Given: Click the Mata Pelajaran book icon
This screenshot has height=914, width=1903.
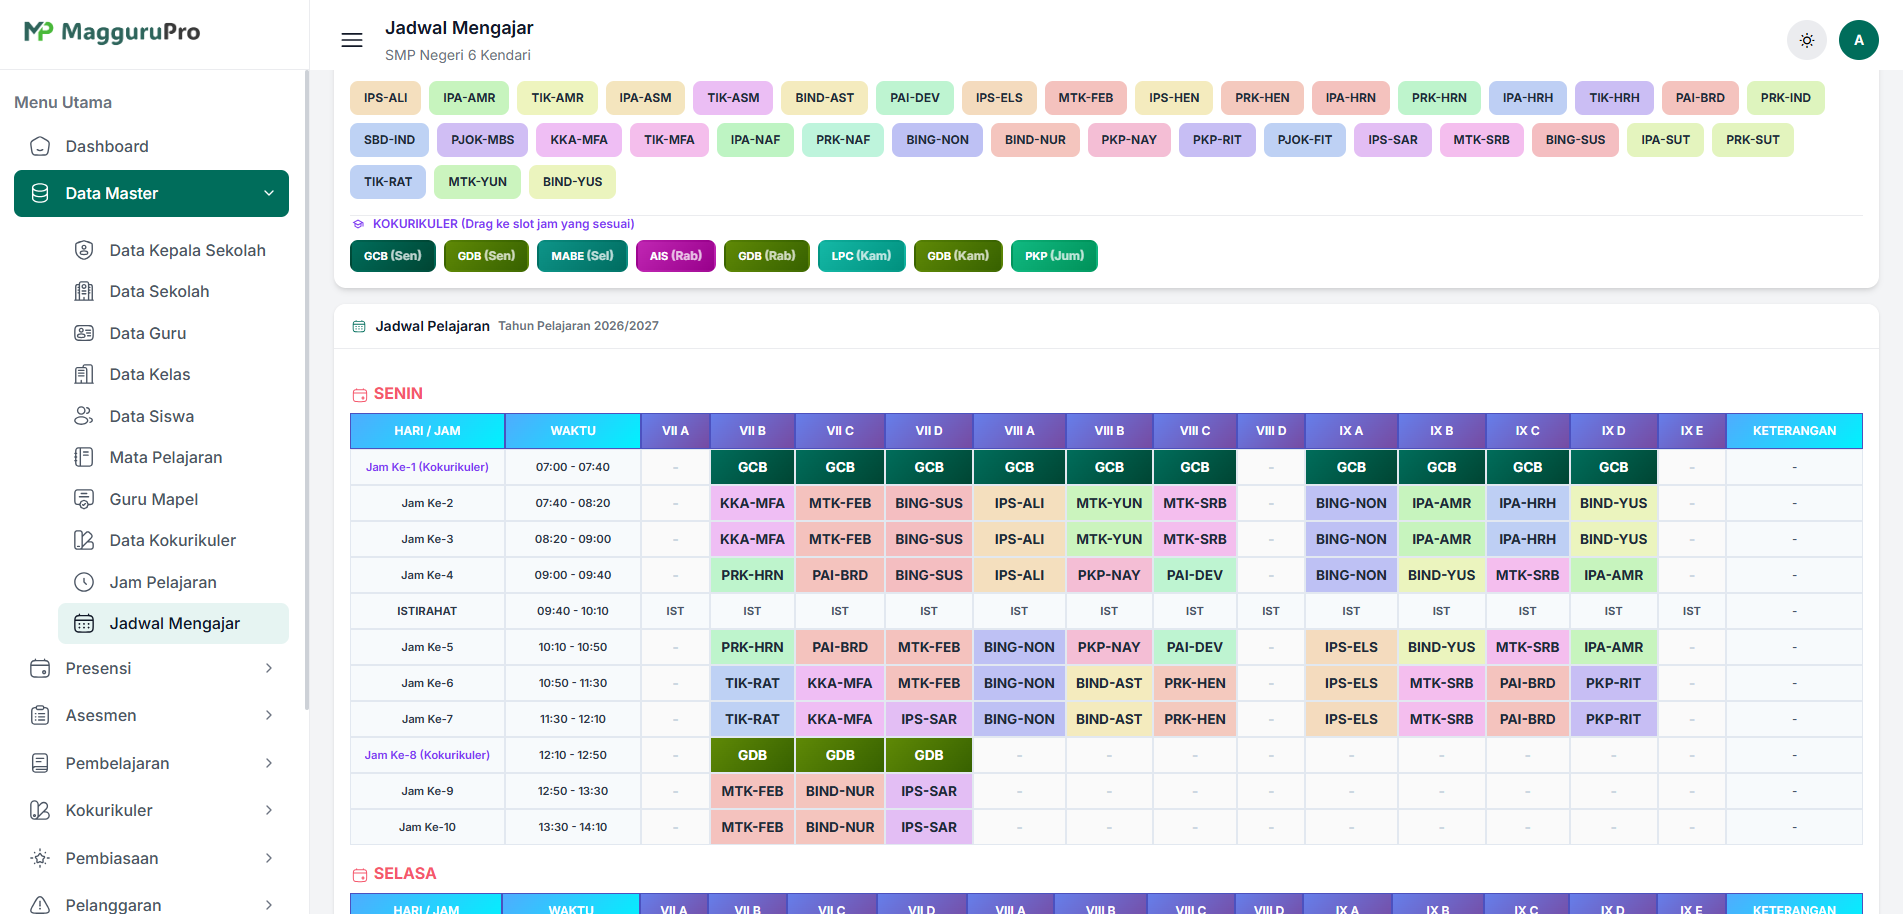Looking at the screenshot, I should [84, 457].
